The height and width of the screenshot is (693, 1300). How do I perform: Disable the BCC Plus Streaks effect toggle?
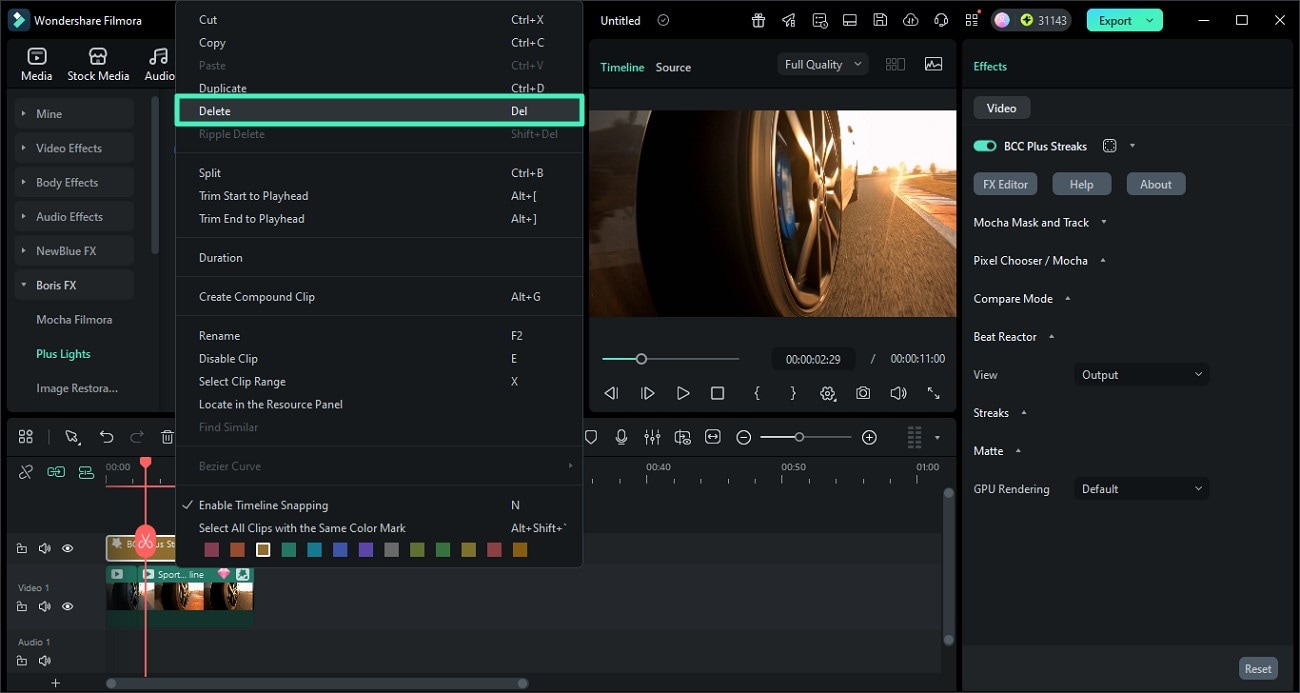click(983, 146)
